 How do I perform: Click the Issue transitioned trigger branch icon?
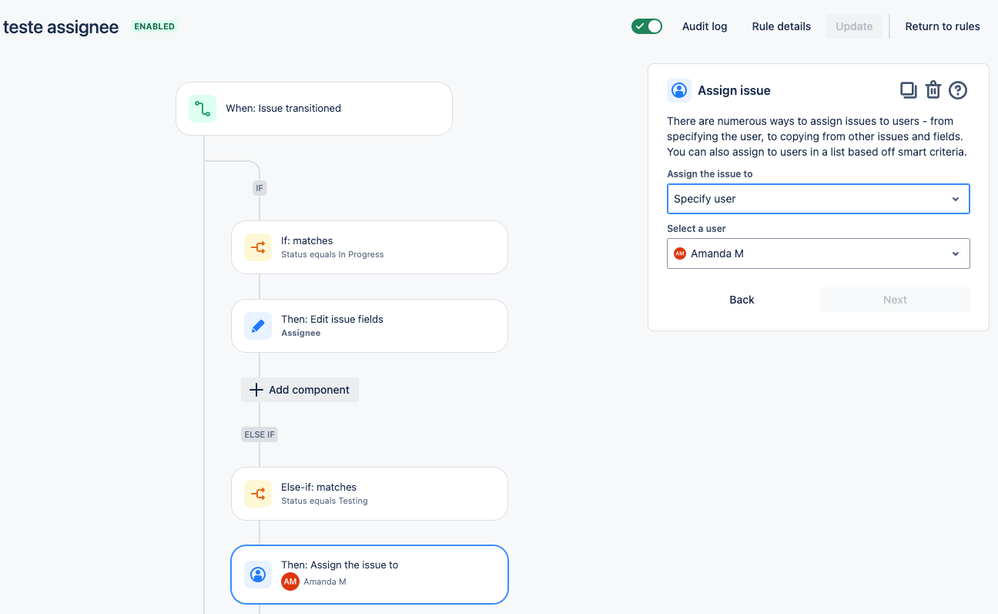click(x=202, y=109)
